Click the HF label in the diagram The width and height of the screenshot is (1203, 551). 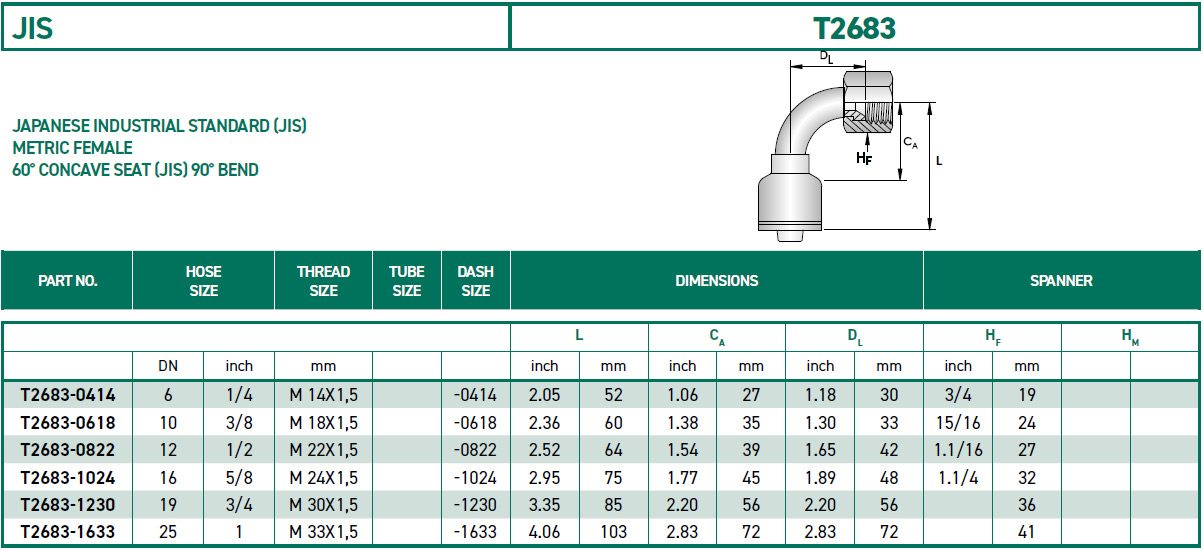[x=864, y=157]
